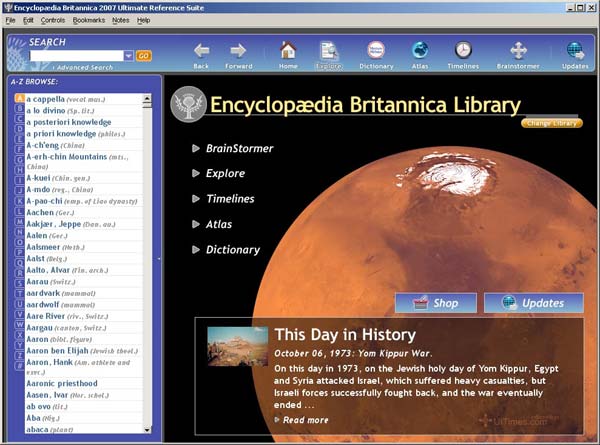Image resolution: width=600 pixels, height=445 pixels.
Task: Launch the Brainstormer toolbar icon
Action: [518, 51]
